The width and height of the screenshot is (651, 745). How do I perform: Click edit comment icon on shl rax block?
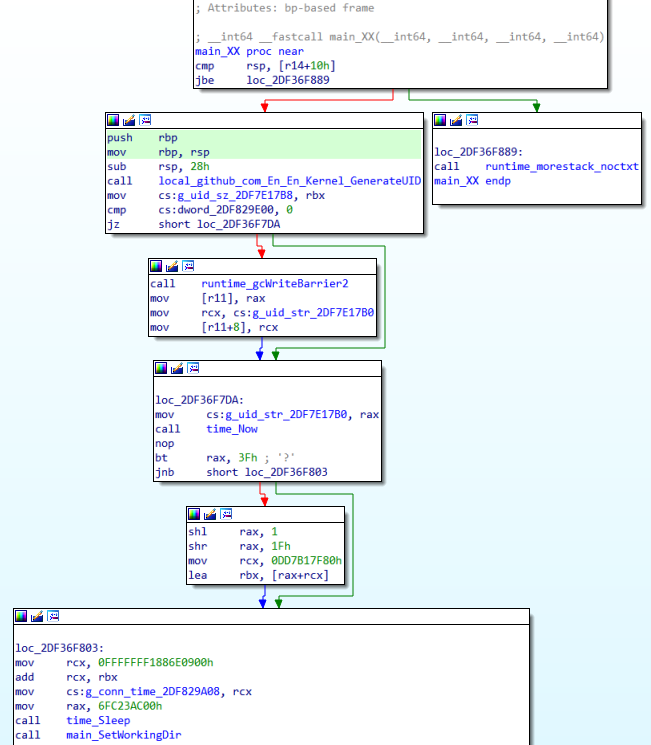point(212,514)
